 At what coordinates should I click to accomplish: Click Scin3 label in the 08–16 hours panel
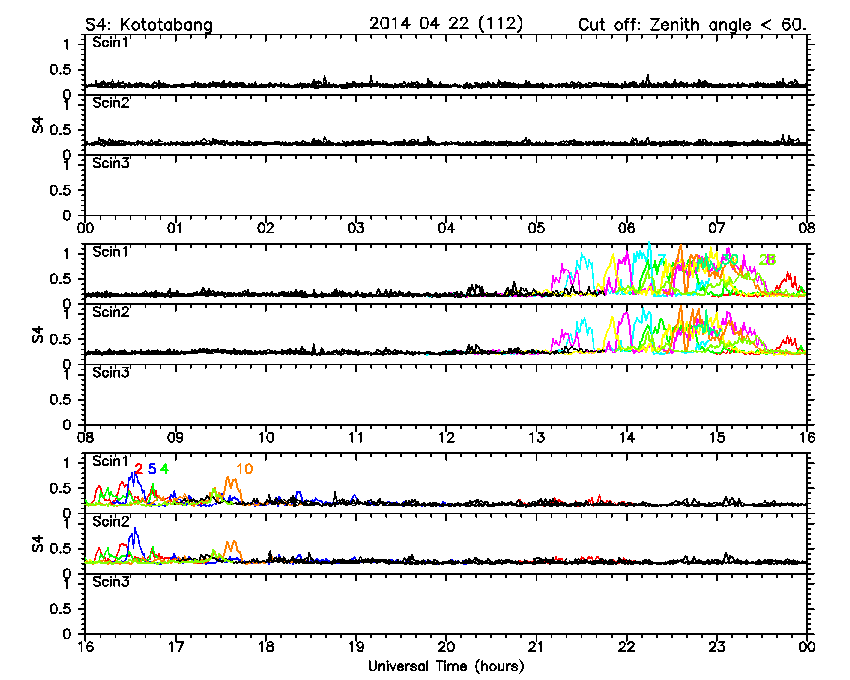111,372
